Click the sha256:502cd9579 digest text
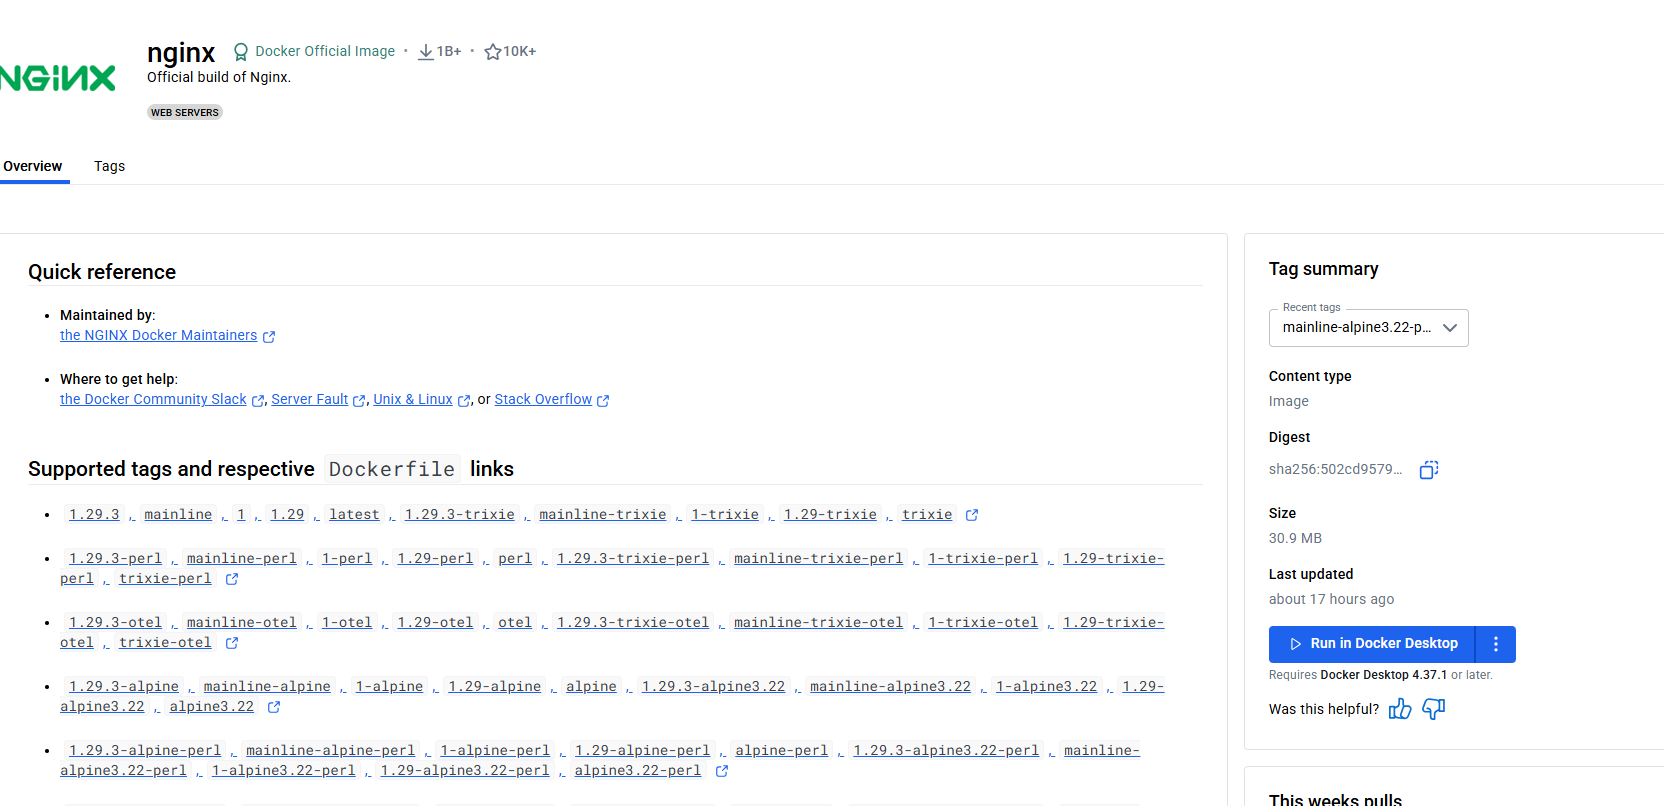The image size is (1664, 806). click(x=1335, y=469)
